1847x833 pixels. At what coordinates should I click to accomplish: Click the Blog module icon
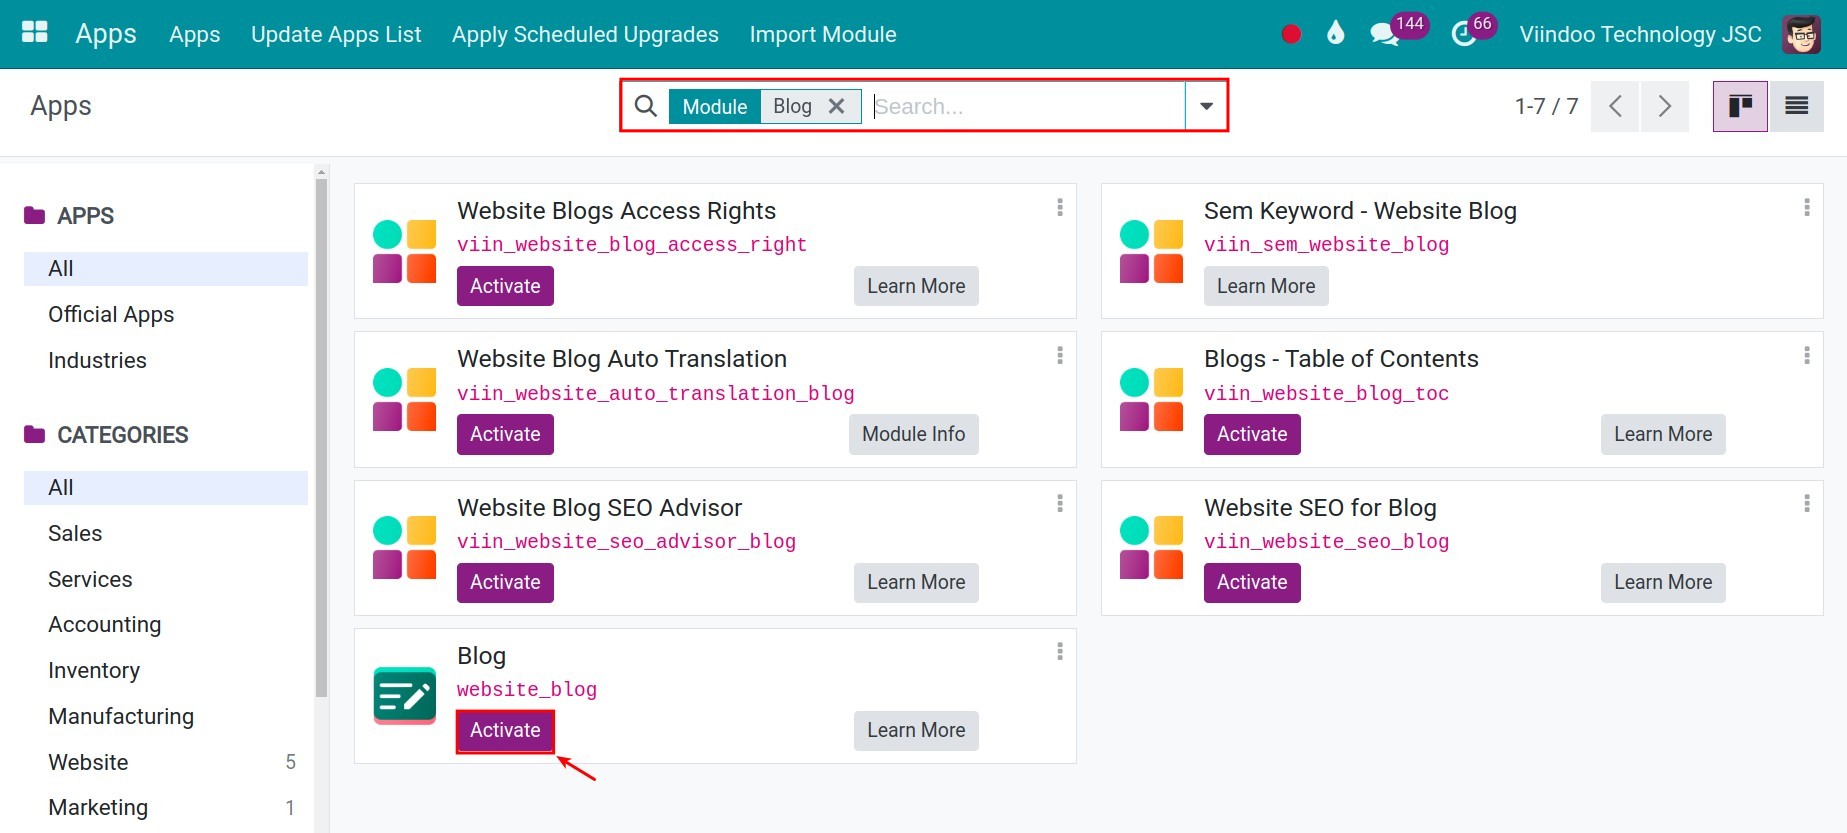tap(404, 695)
